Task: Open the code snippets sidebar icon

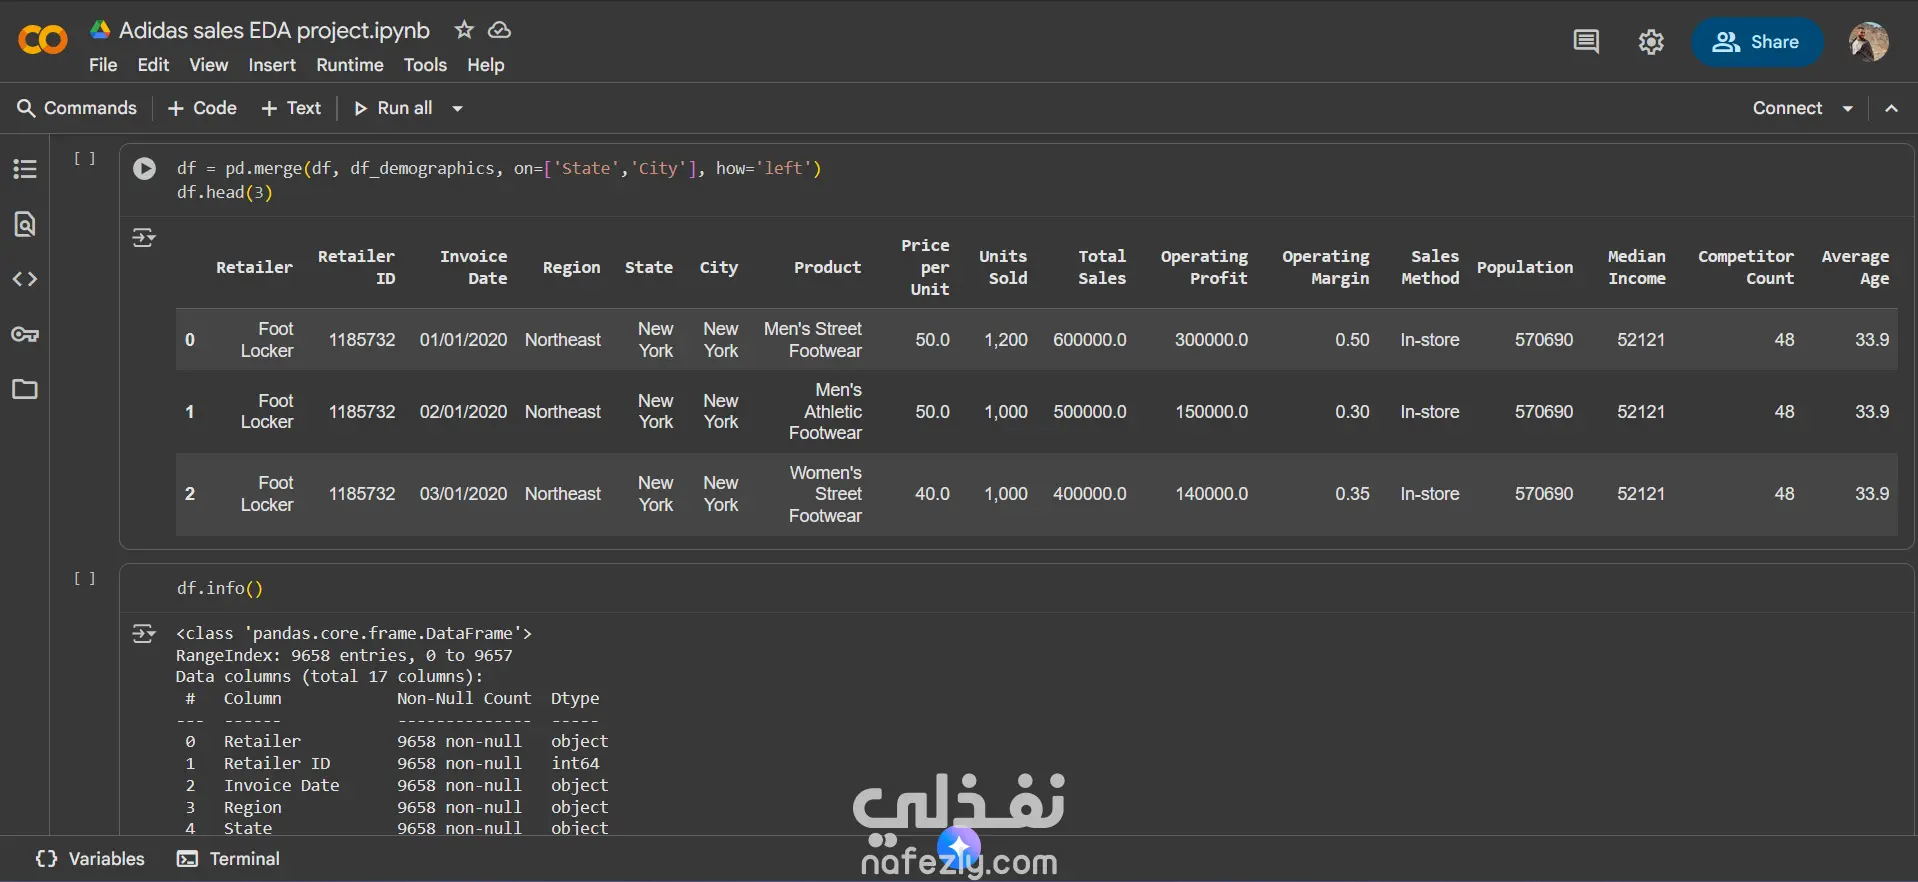Action: pyautogui.click(x=25, y=279)
